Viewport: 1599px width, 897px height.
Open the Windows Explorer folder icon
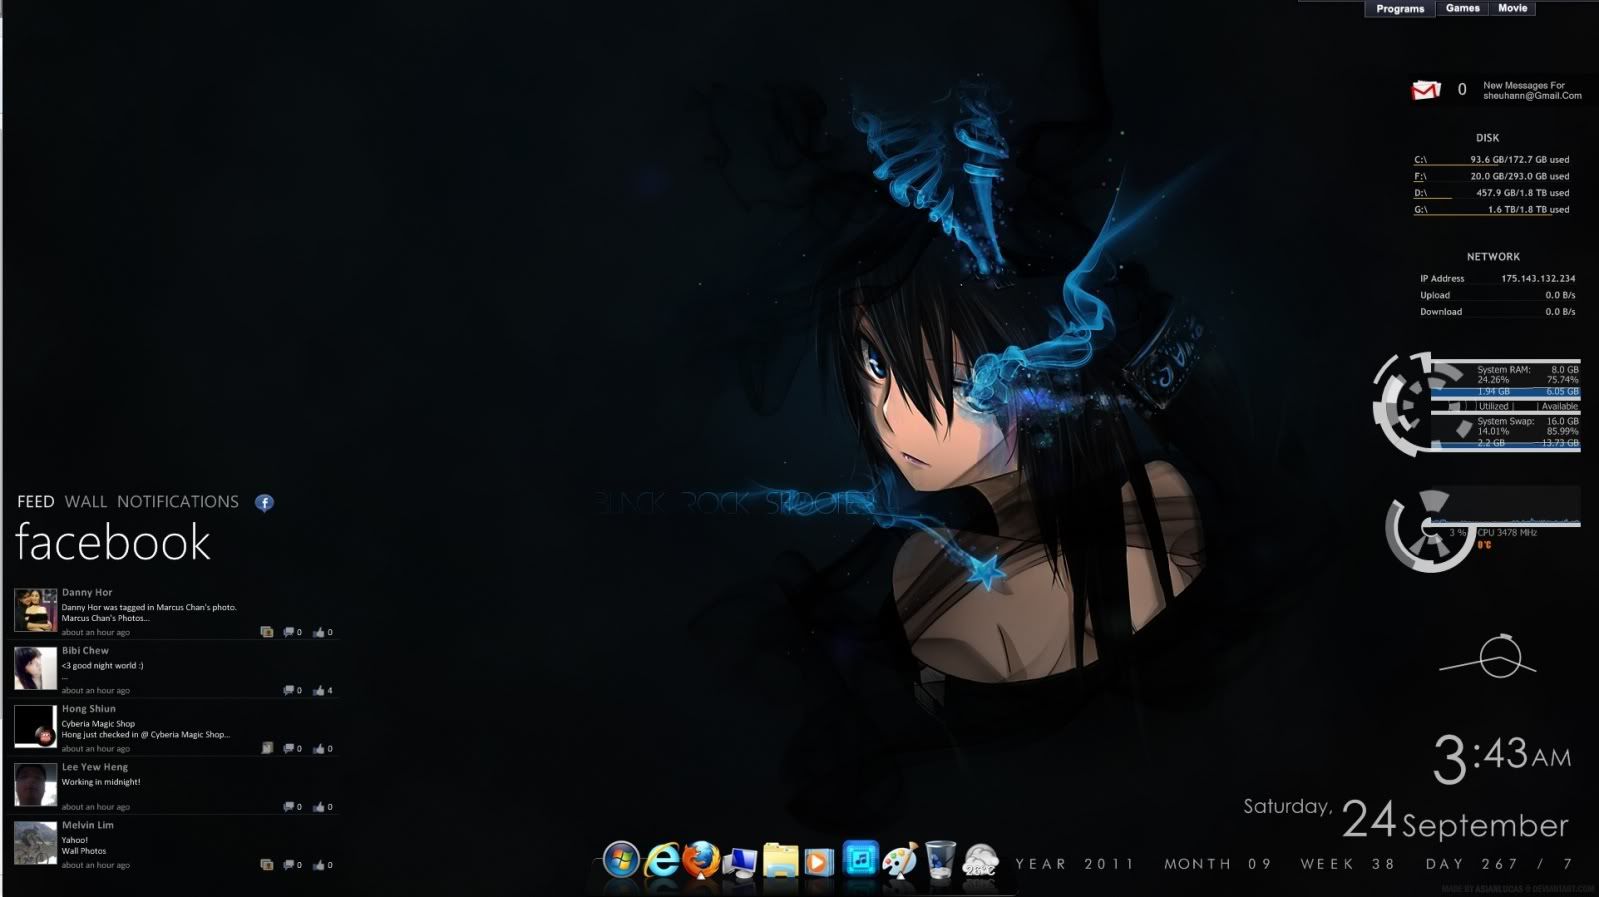pyautogui.click(x=780, y=860)
